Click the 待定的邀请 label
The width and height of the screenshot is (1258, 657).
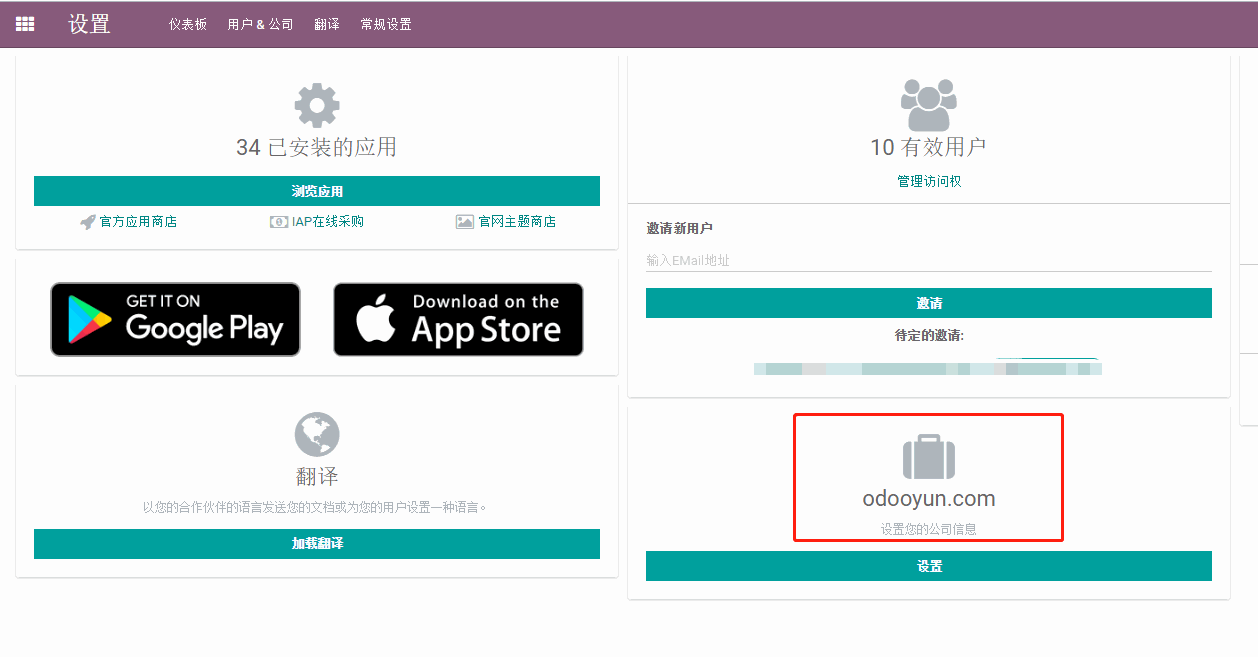point(929,336)
